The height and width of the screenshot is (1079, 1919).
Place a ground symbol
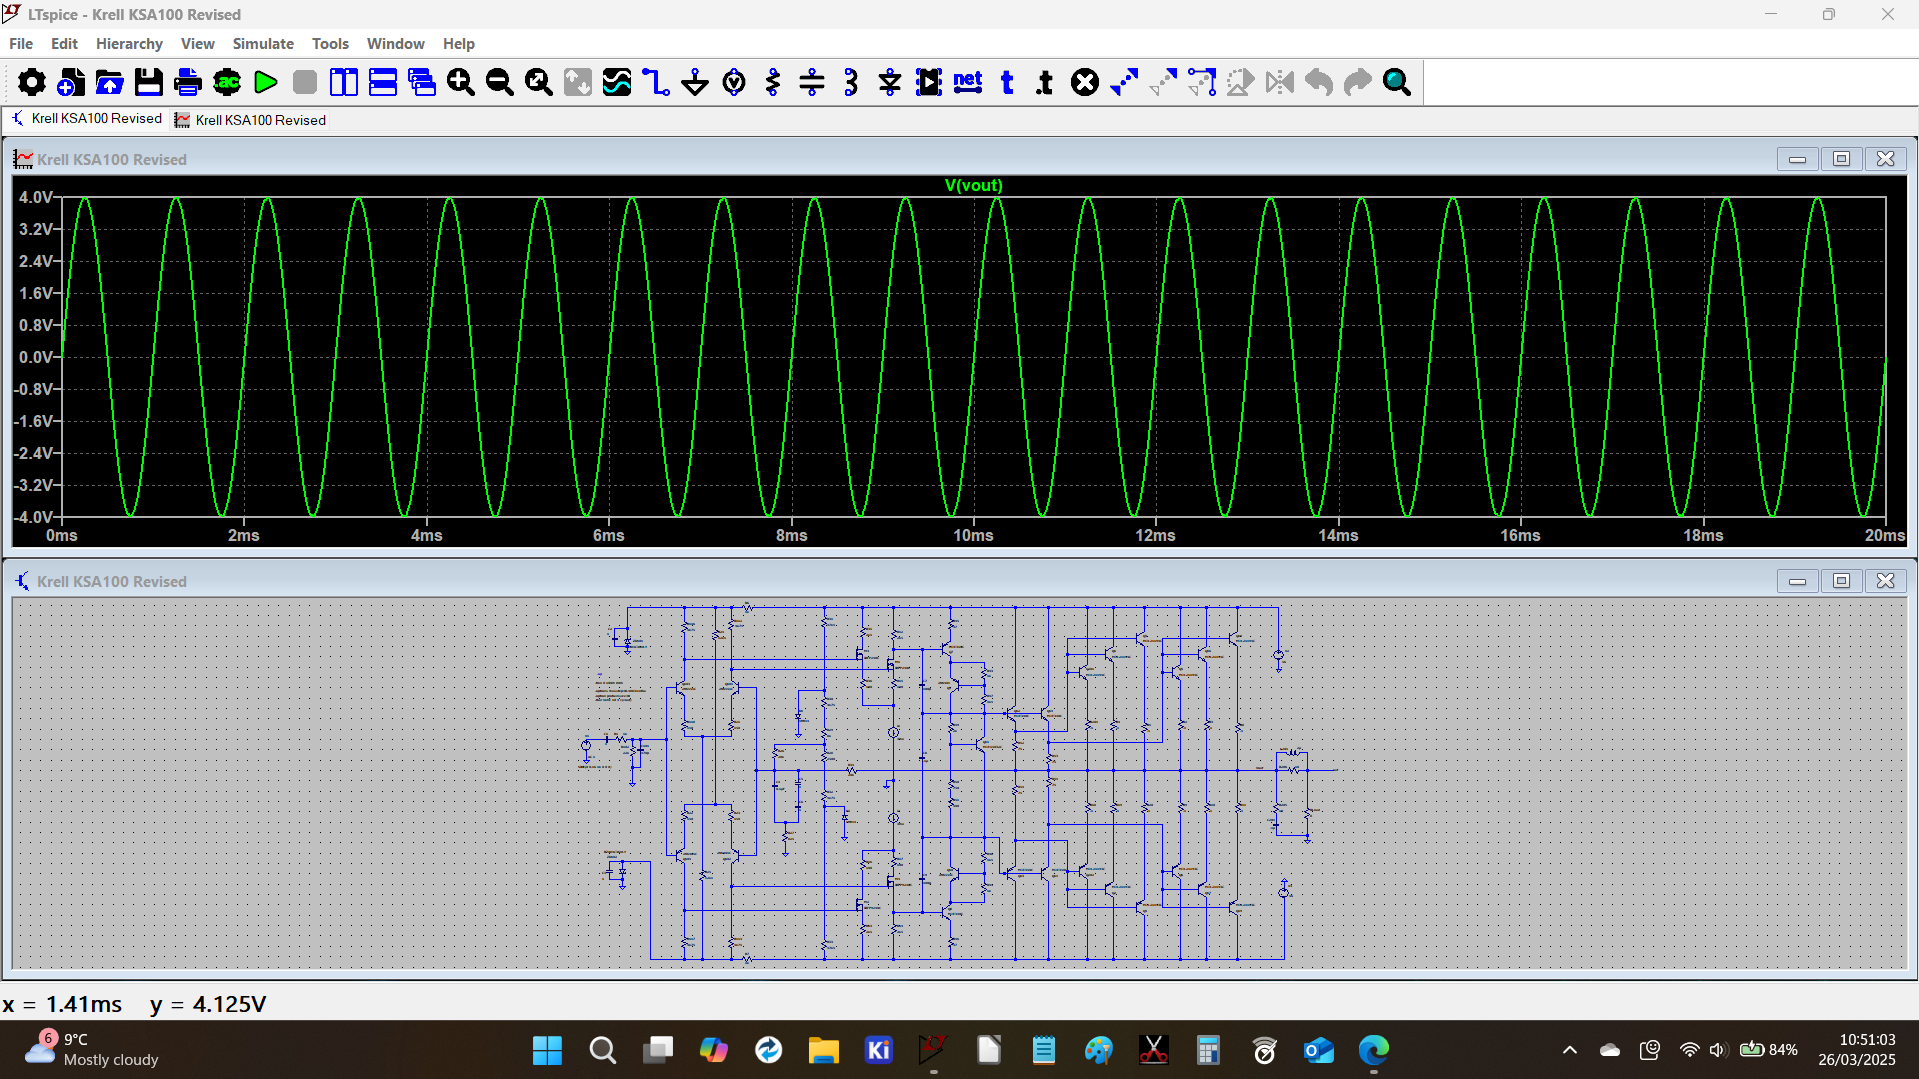coord(695,82)
